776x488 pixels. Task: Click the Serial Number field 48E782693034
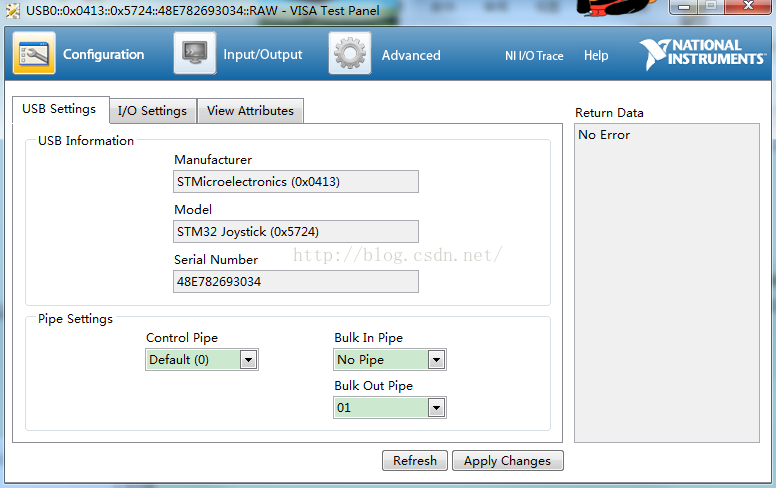tap(296, 282)
